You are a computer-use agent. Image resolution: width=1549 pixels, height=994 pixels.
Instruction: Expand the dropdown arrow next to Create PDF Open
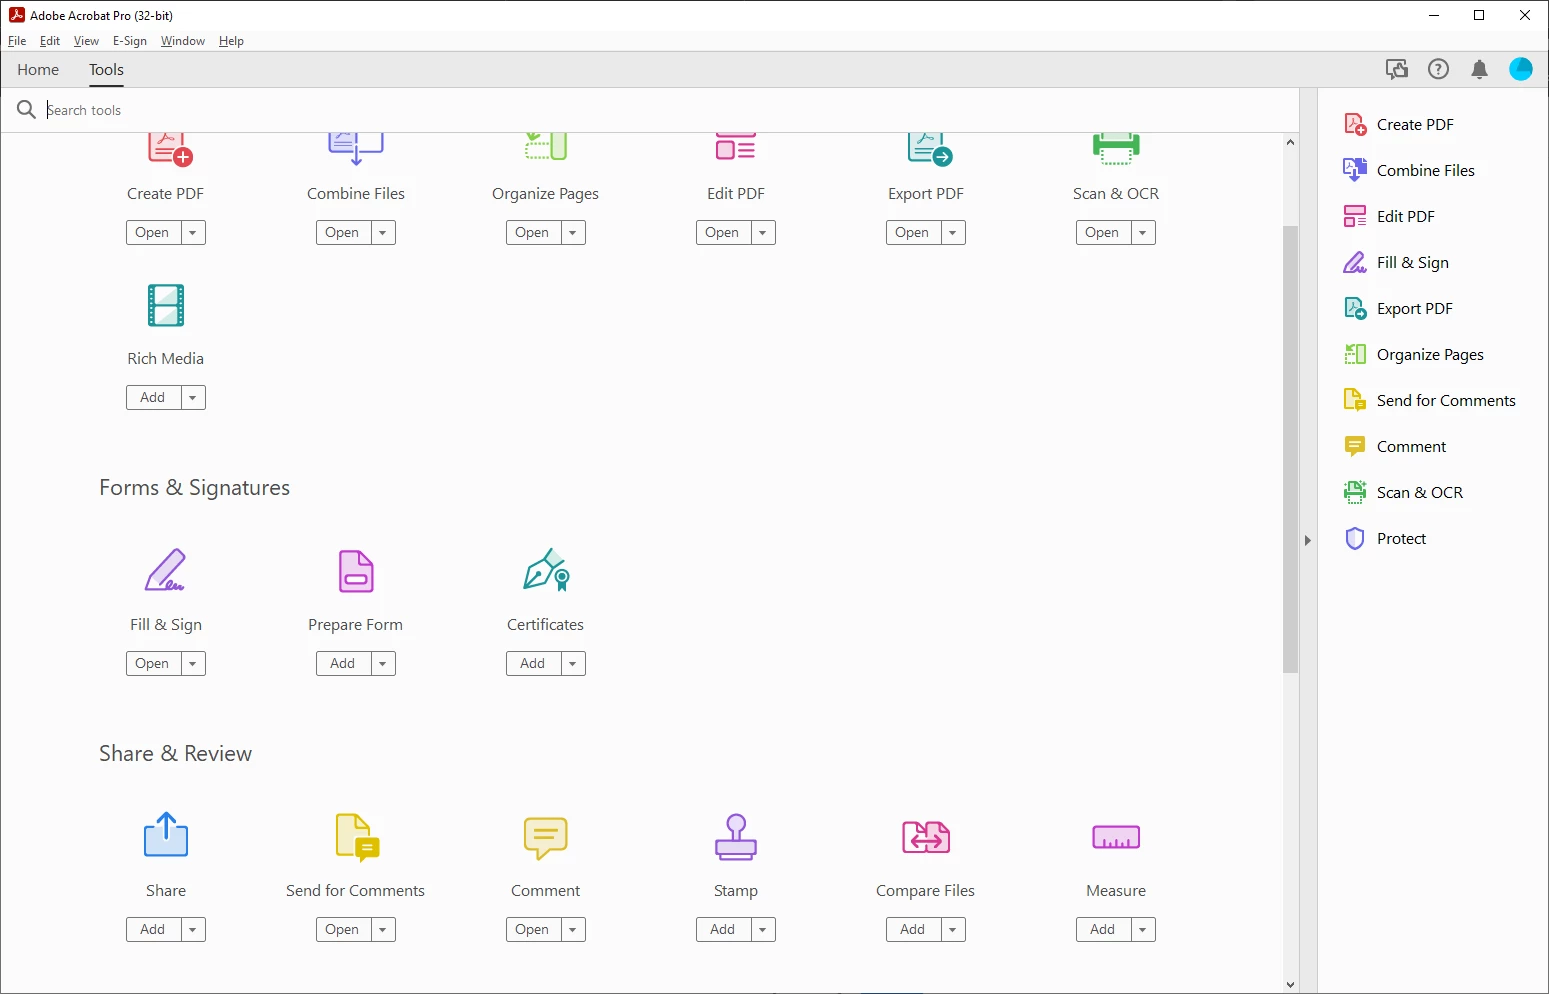pos(193,233)
